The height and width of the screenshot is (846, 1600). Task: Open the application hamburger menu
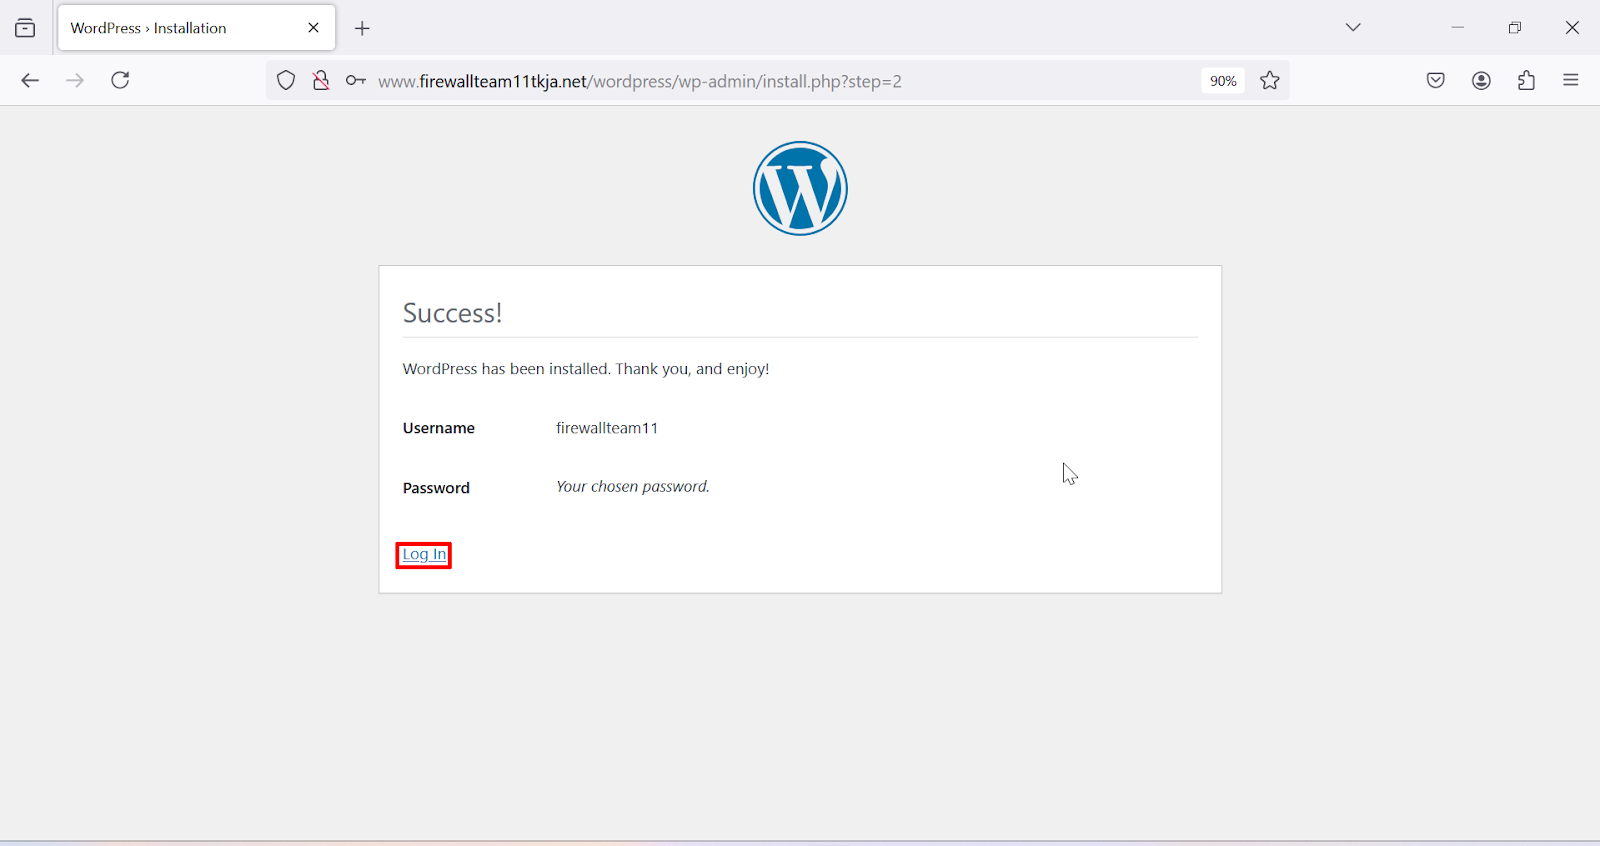[x=1571, y=80]
